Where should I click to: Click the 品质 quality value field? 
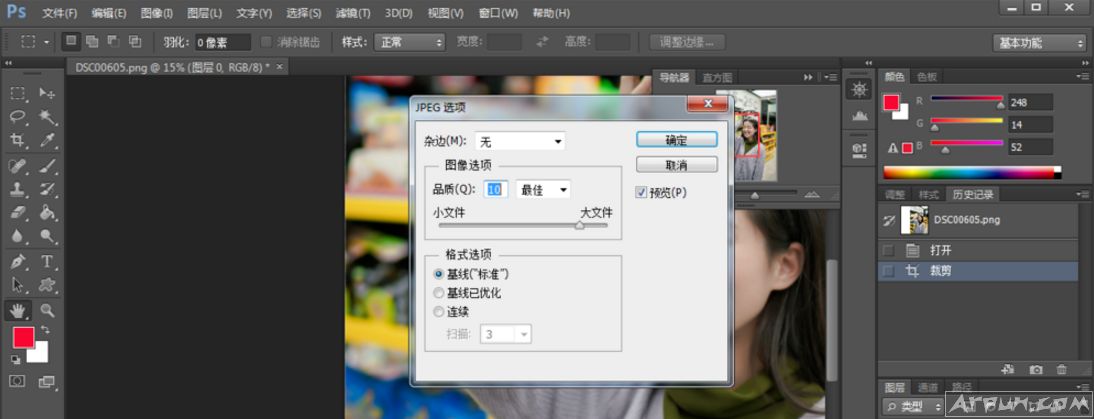point(496,190)
